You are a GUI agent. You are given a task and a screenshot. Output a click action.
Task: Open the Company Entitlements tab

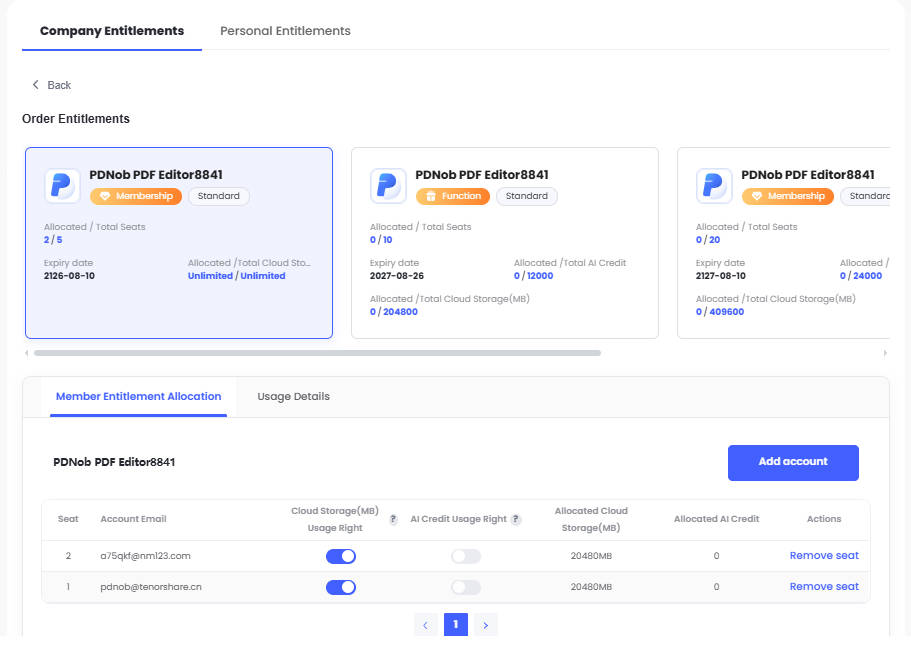tap(112, 31)
